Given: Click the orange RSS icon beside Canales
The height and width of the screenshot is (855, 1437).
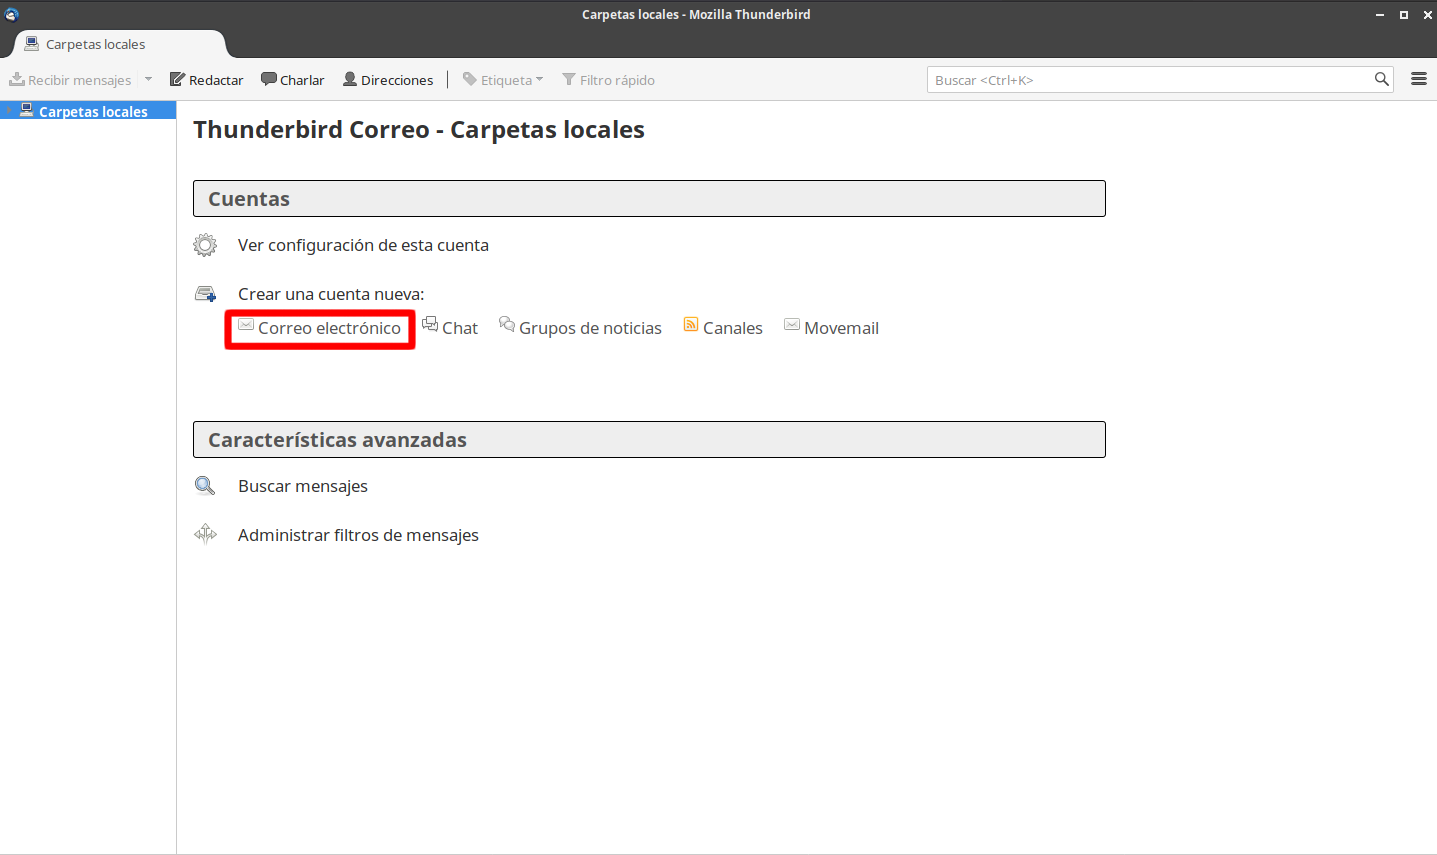Looking at the screenshot, I should (691, 324).
